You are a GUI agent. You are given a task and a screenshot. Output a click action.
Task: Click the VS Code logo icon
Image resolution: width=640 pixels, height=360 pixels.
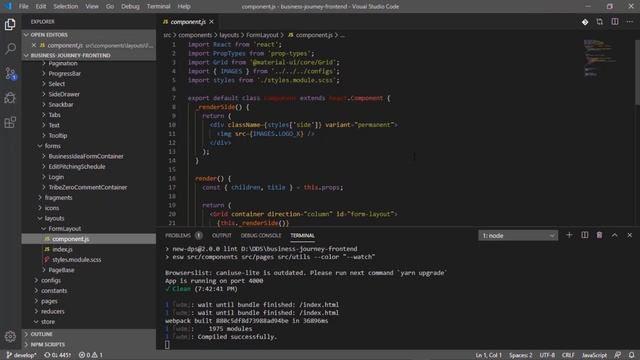(x=8, y=6)
